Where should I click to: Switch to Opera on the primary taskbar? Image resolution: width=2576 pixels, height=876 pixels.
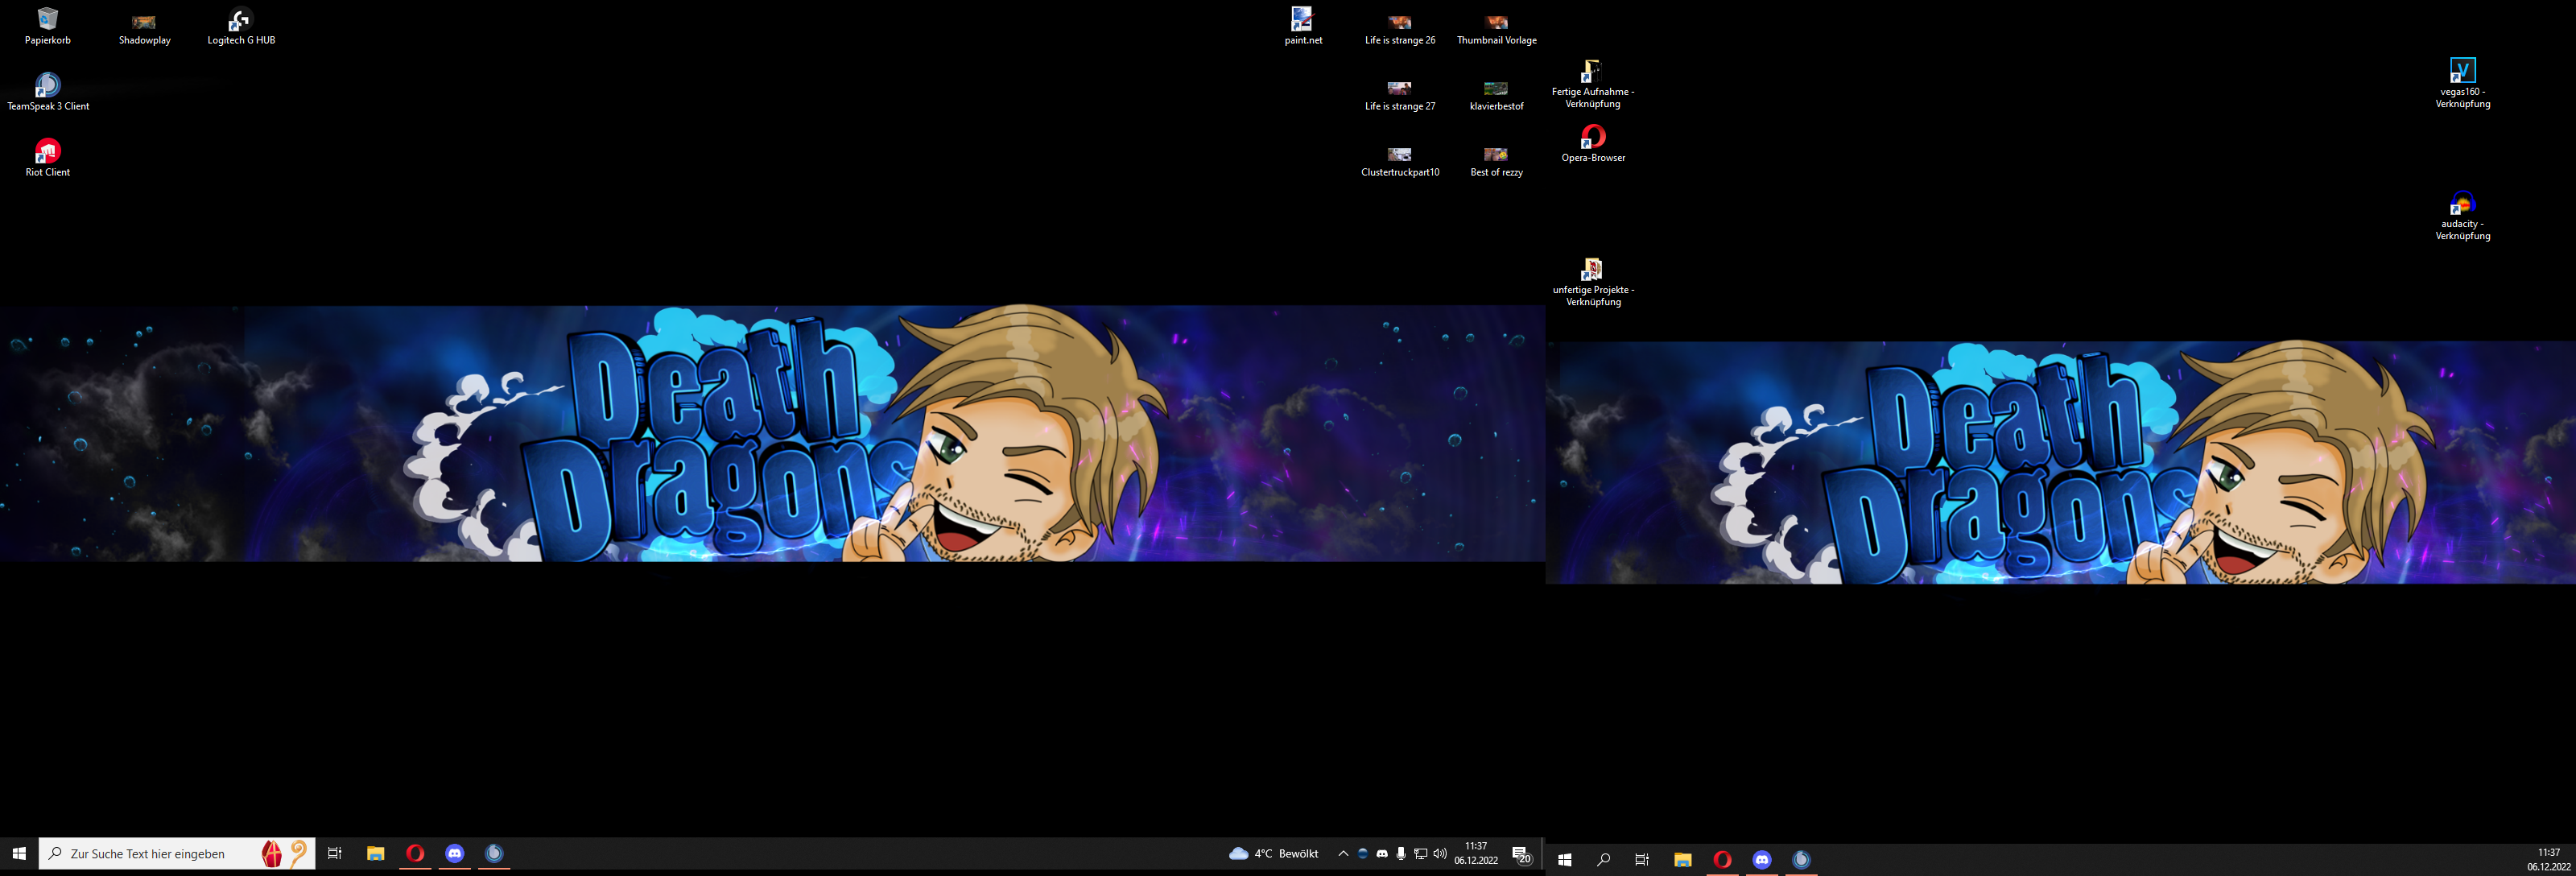point(415,853)
